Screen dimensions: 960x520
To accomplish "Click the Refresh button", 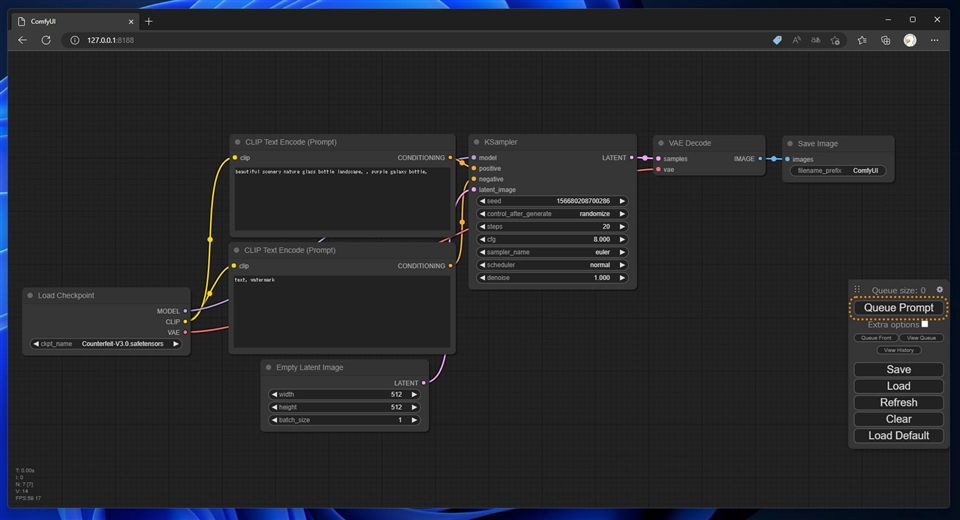I will [x=898, y=402].
